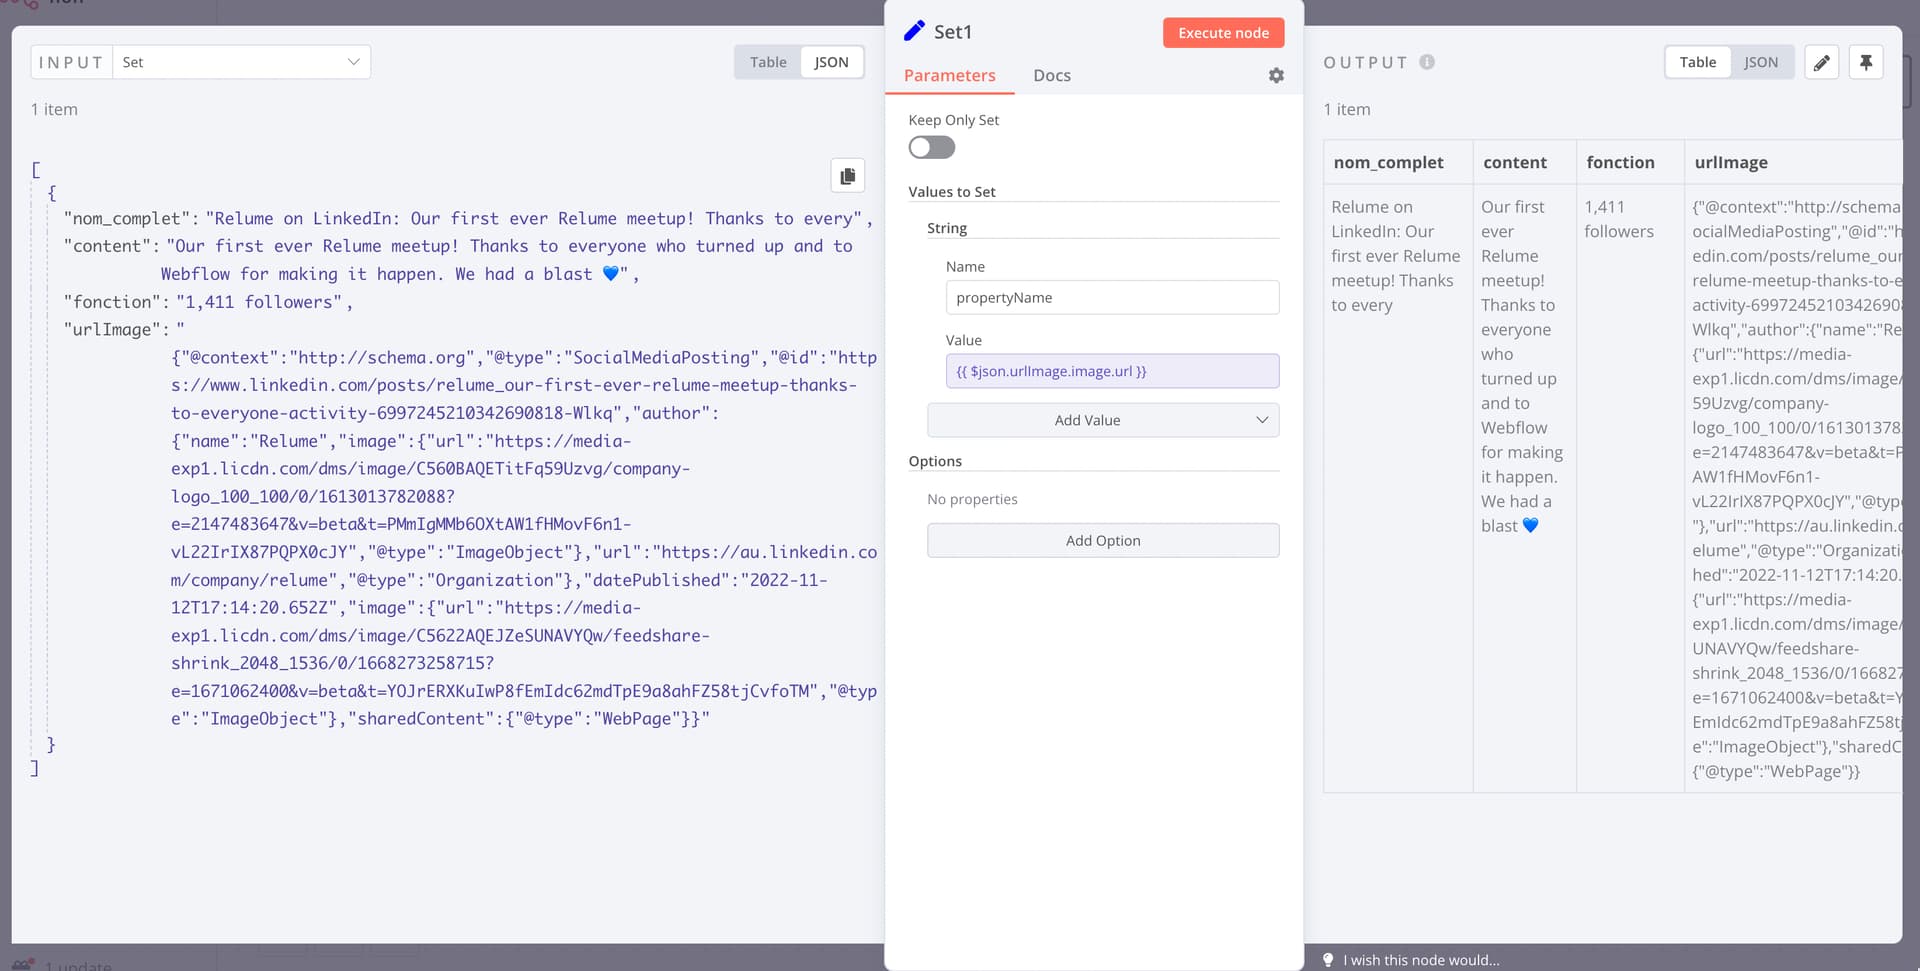Select the Parameters tab
Viewport: 1920px width, 971px height.
[x=949, y=76]
